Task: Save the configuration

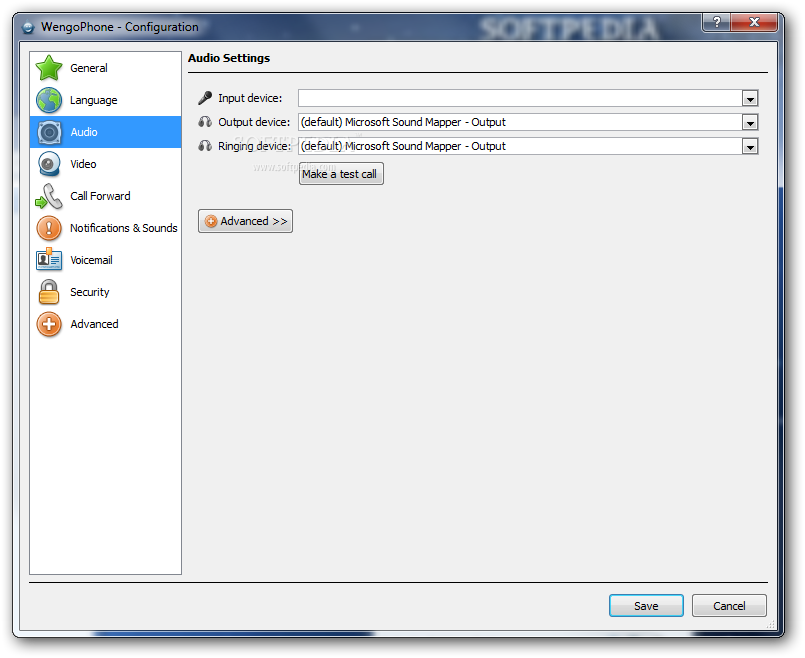Action: tap(646, 606)
